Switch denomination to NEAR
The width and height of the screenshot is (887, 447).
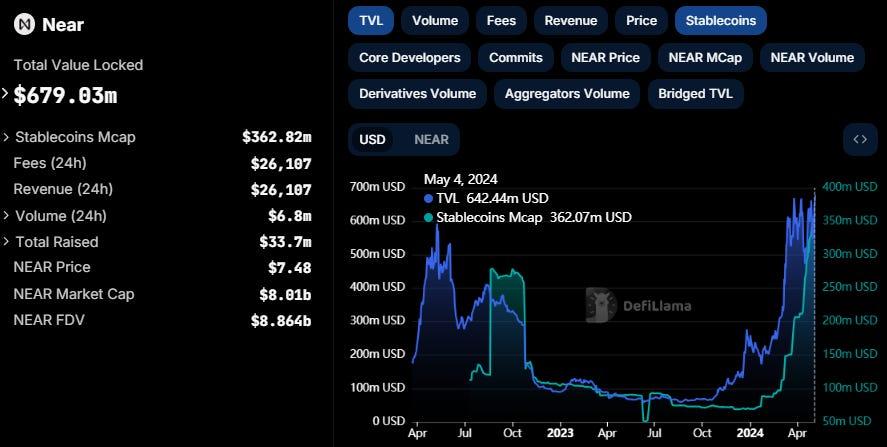click(431, 139)
